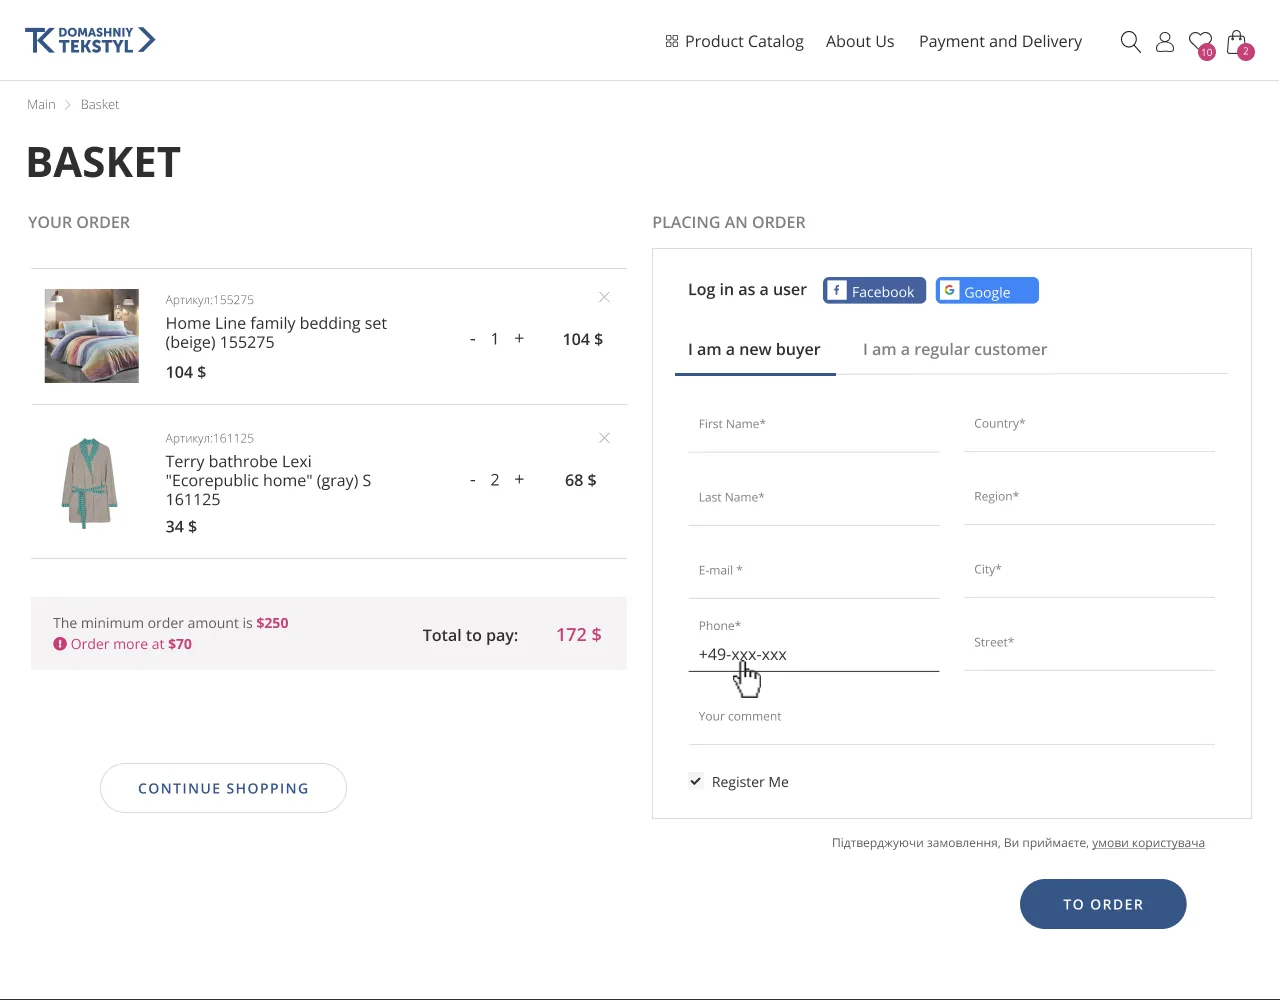This screenshot has width=1280, height=1000.
Task: Click the Phone number field
Action: pos(814,644)
